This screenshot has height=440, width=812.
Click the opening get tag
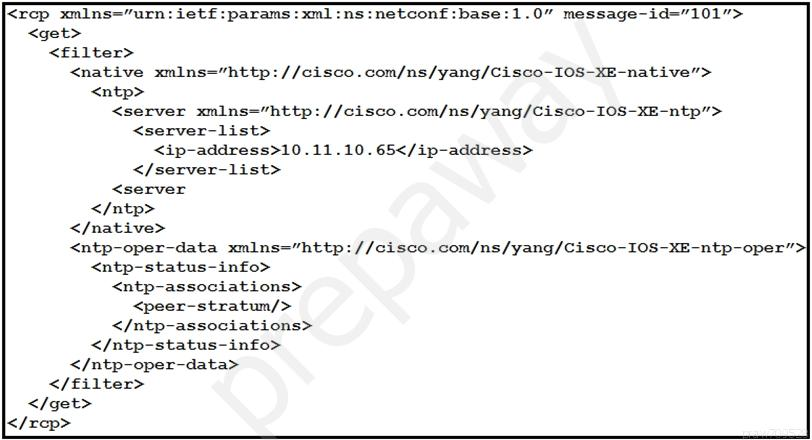click(55, 34)
